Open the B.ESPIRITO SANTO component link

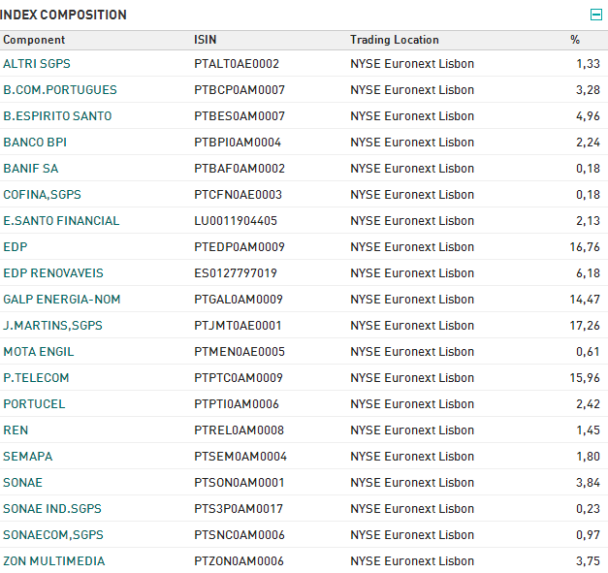[x=57, y=116]
